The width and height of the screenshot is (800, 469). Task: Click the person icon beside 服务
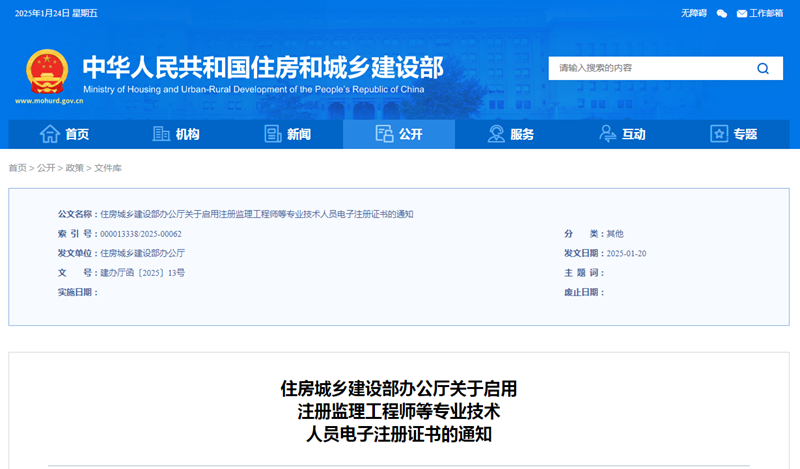pyautogui.click(x=495, y=135)
